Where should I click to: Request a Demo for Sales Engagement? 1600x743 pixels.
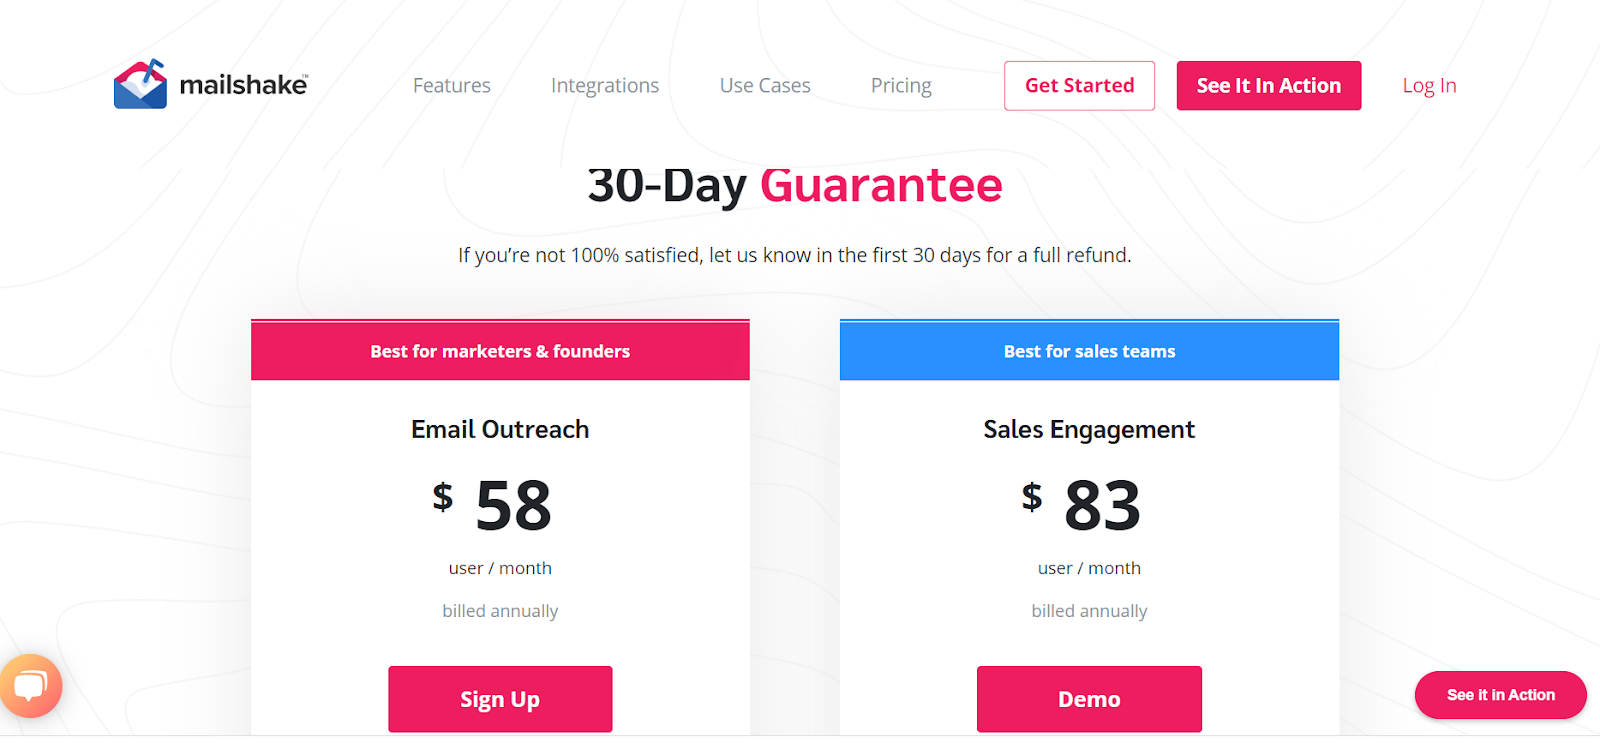(x=1089, y=699)
